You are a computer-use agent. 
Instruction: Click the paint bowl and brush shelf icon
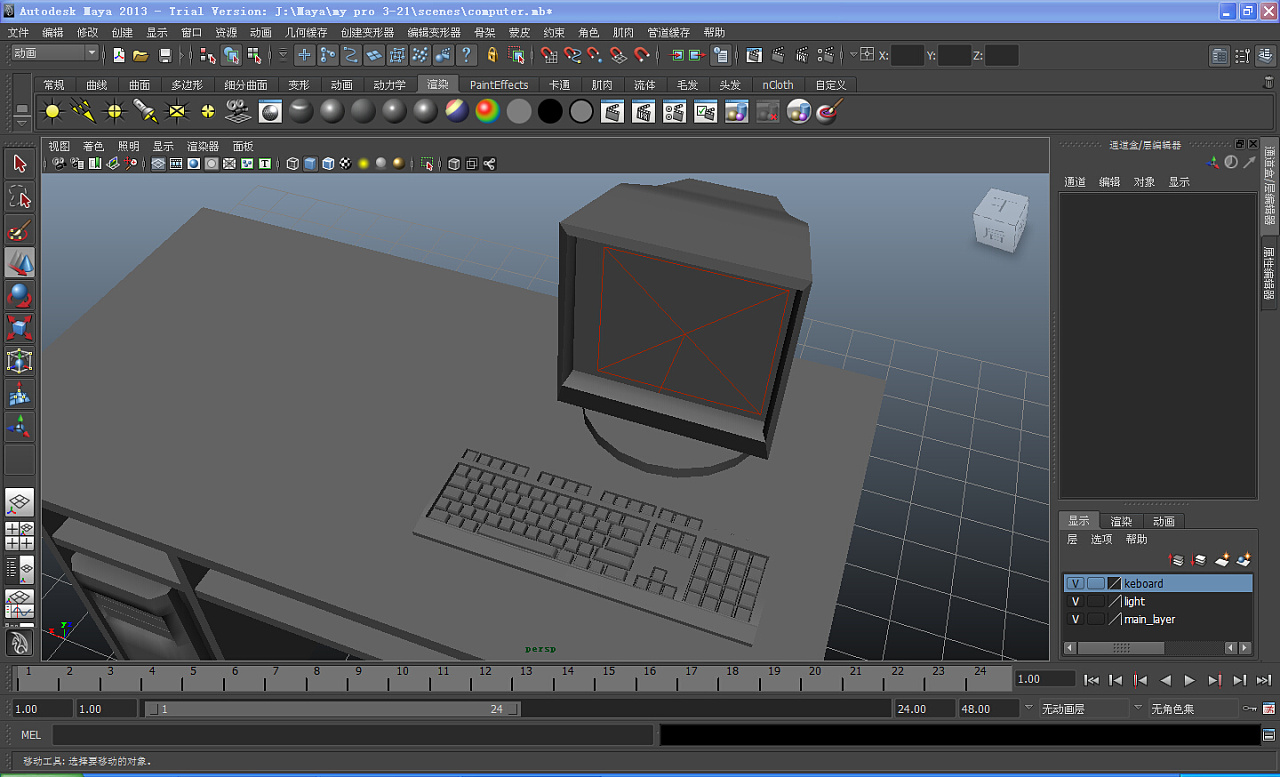829,111
